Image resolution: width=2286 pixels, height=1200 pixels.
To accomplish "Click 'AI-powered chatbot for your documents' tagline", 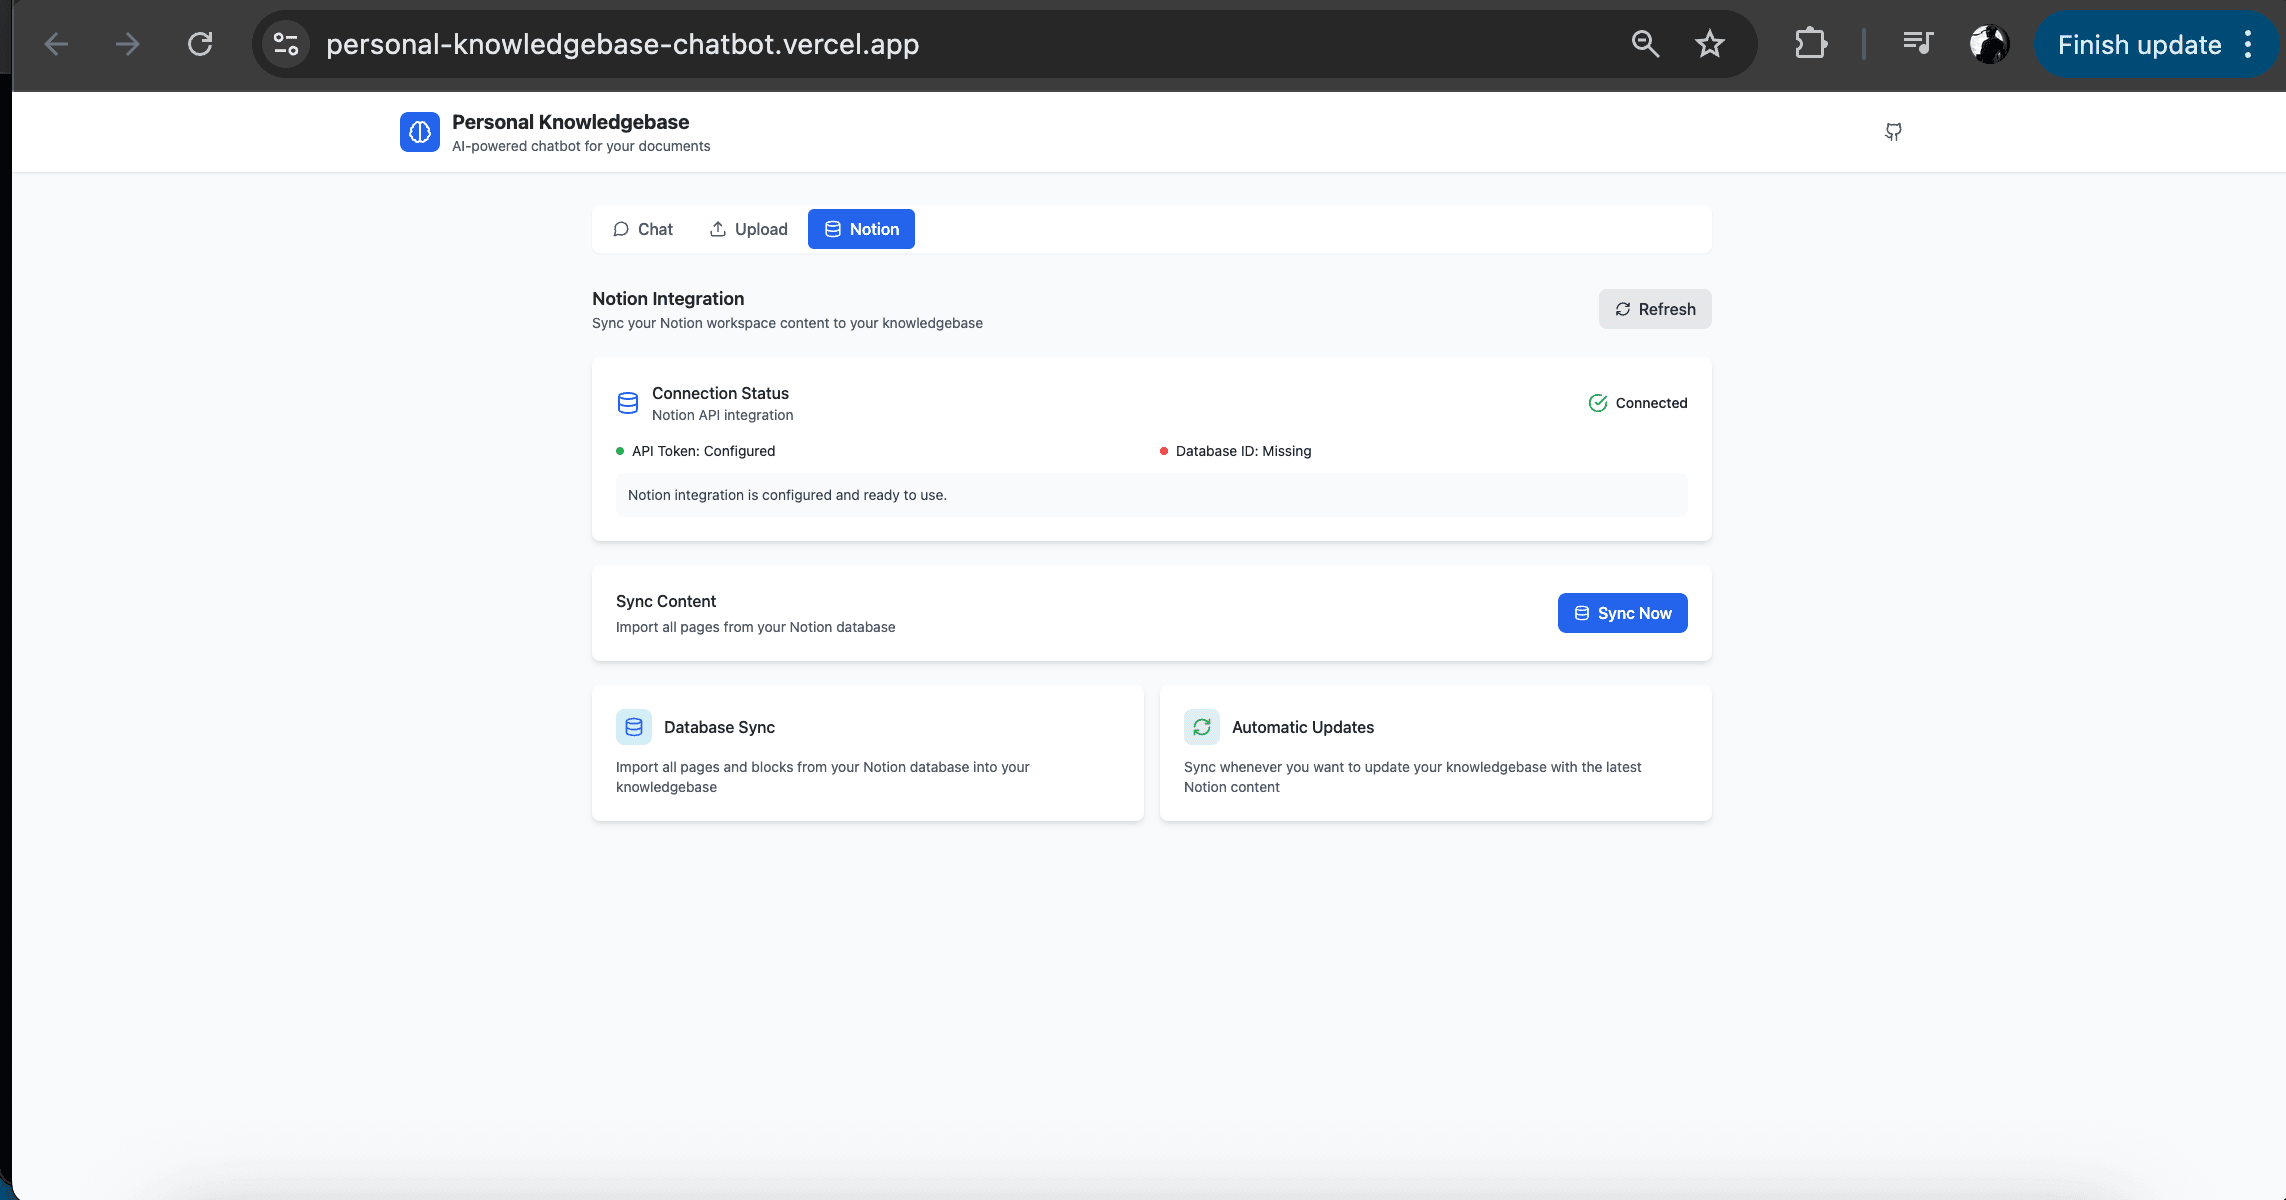I will tap(581, 146).
